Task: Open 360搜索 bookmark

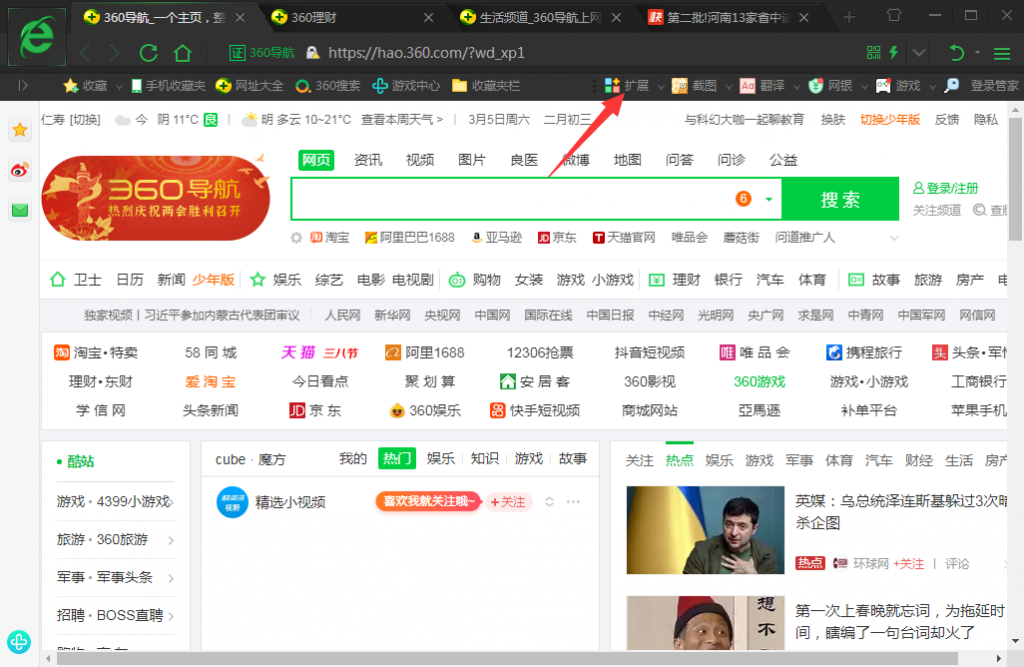Action: pyautogui.click(x=327, y=86)
